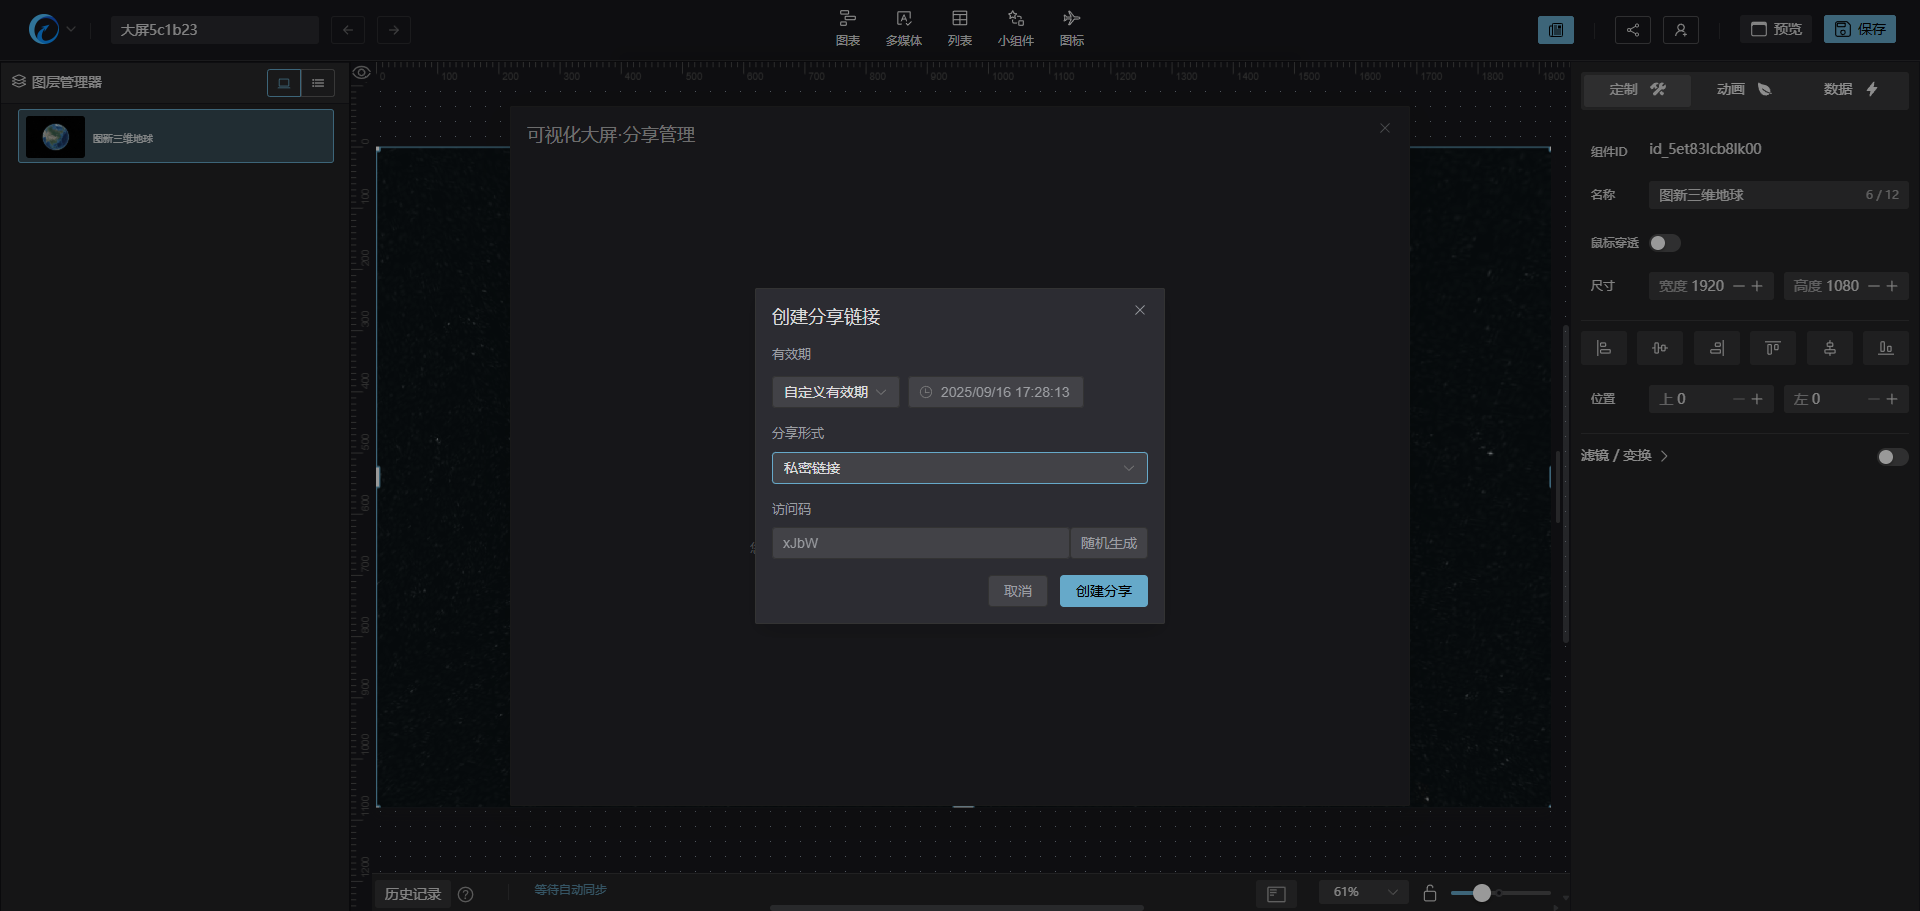Toggle canvas visibility eye icon
Viewport: 1920px width, 911px height.
[362, 72]
